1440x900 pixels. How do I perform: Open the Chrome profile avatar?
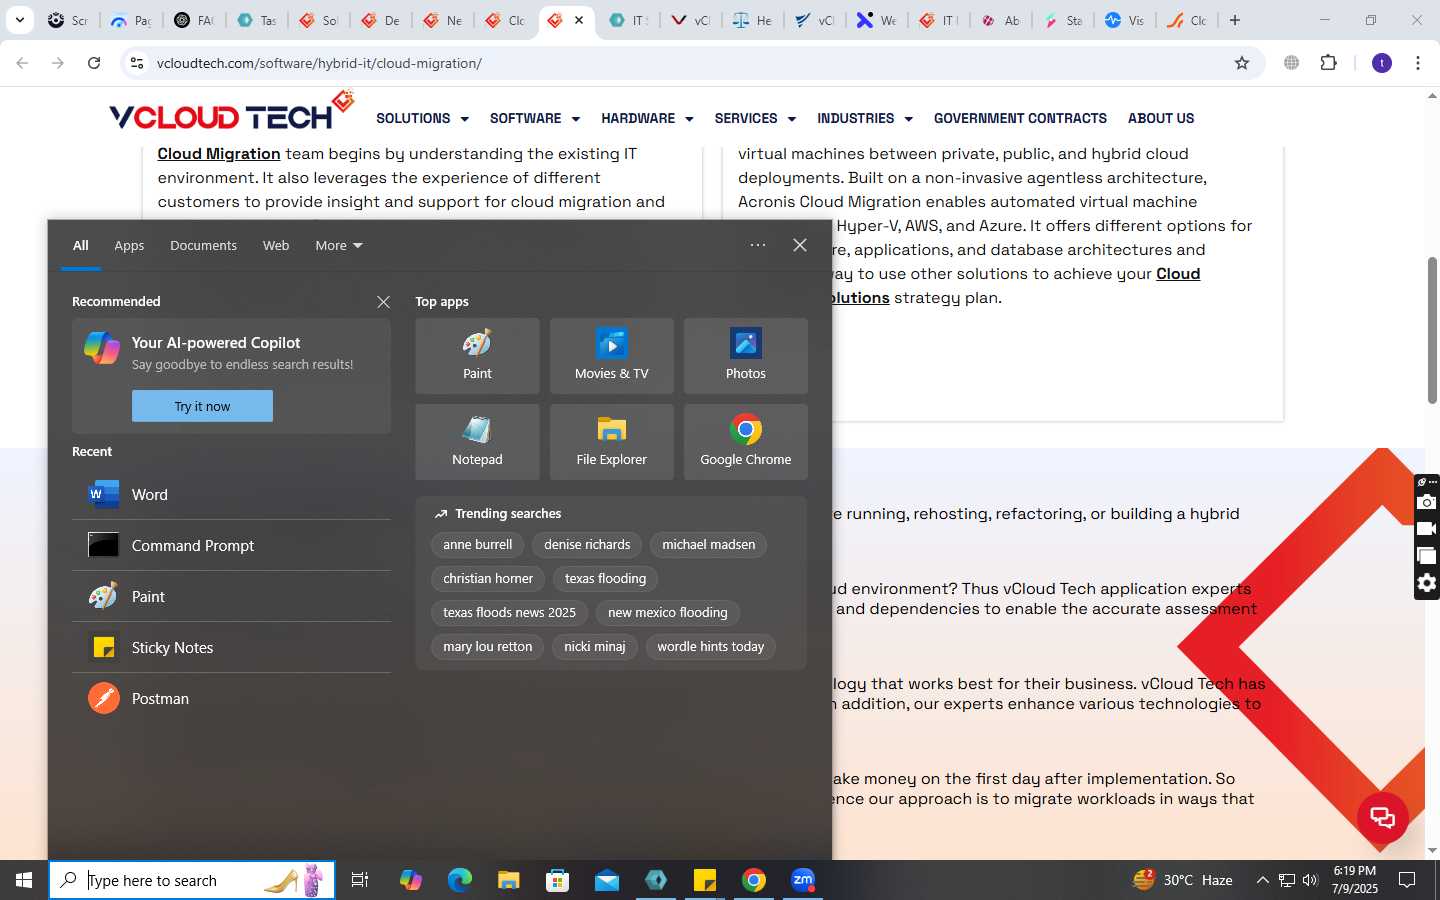(x=1382, y=63)
